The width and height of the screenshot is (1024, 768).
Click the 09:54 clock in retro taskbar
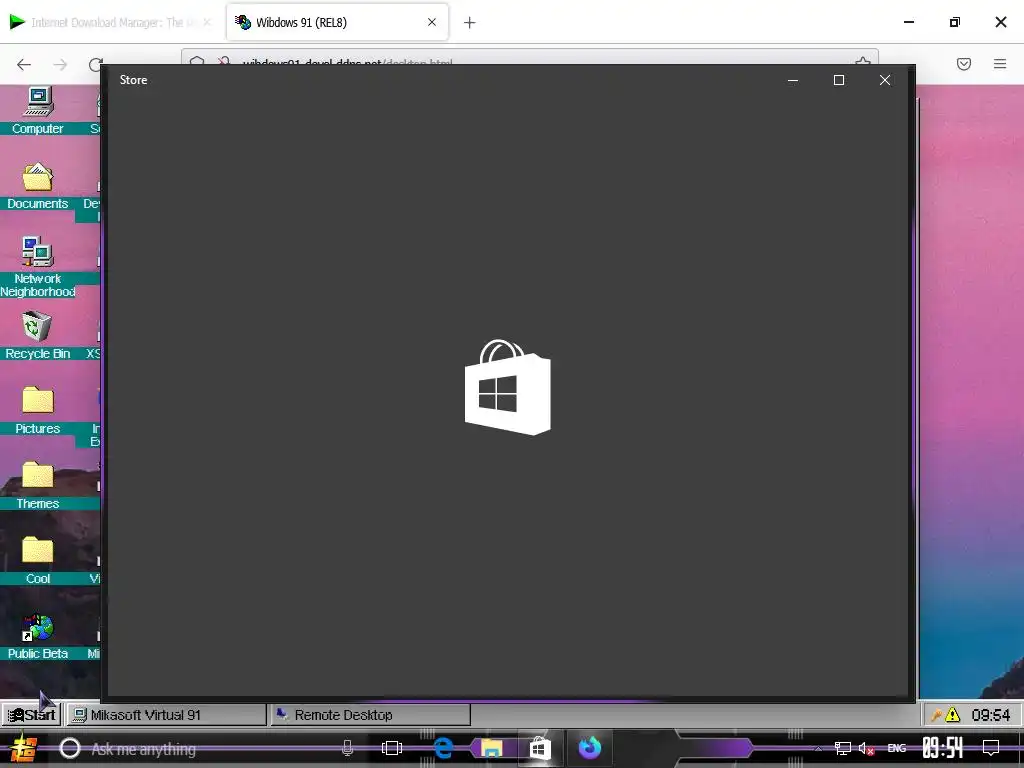click(991, 715)
